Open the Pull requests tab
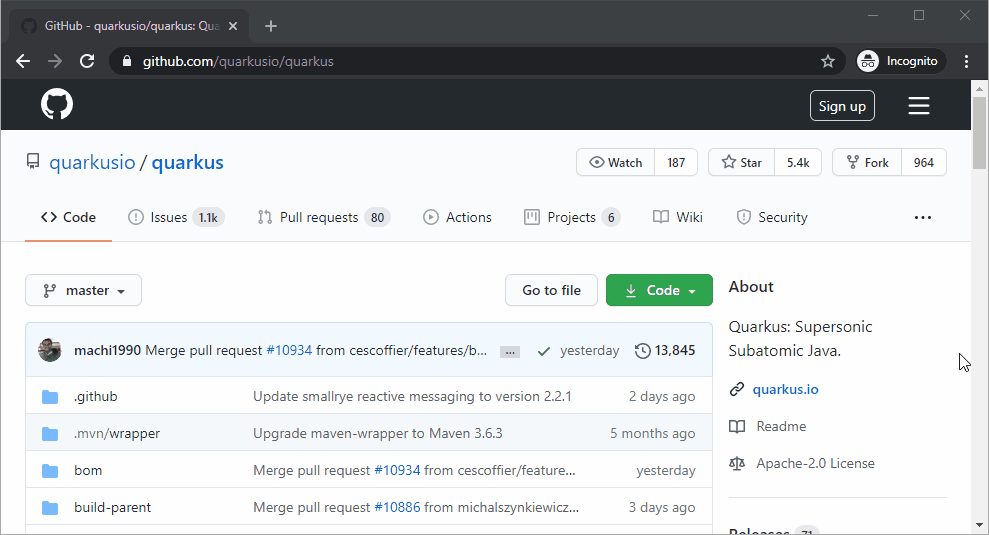 (324, 218)
